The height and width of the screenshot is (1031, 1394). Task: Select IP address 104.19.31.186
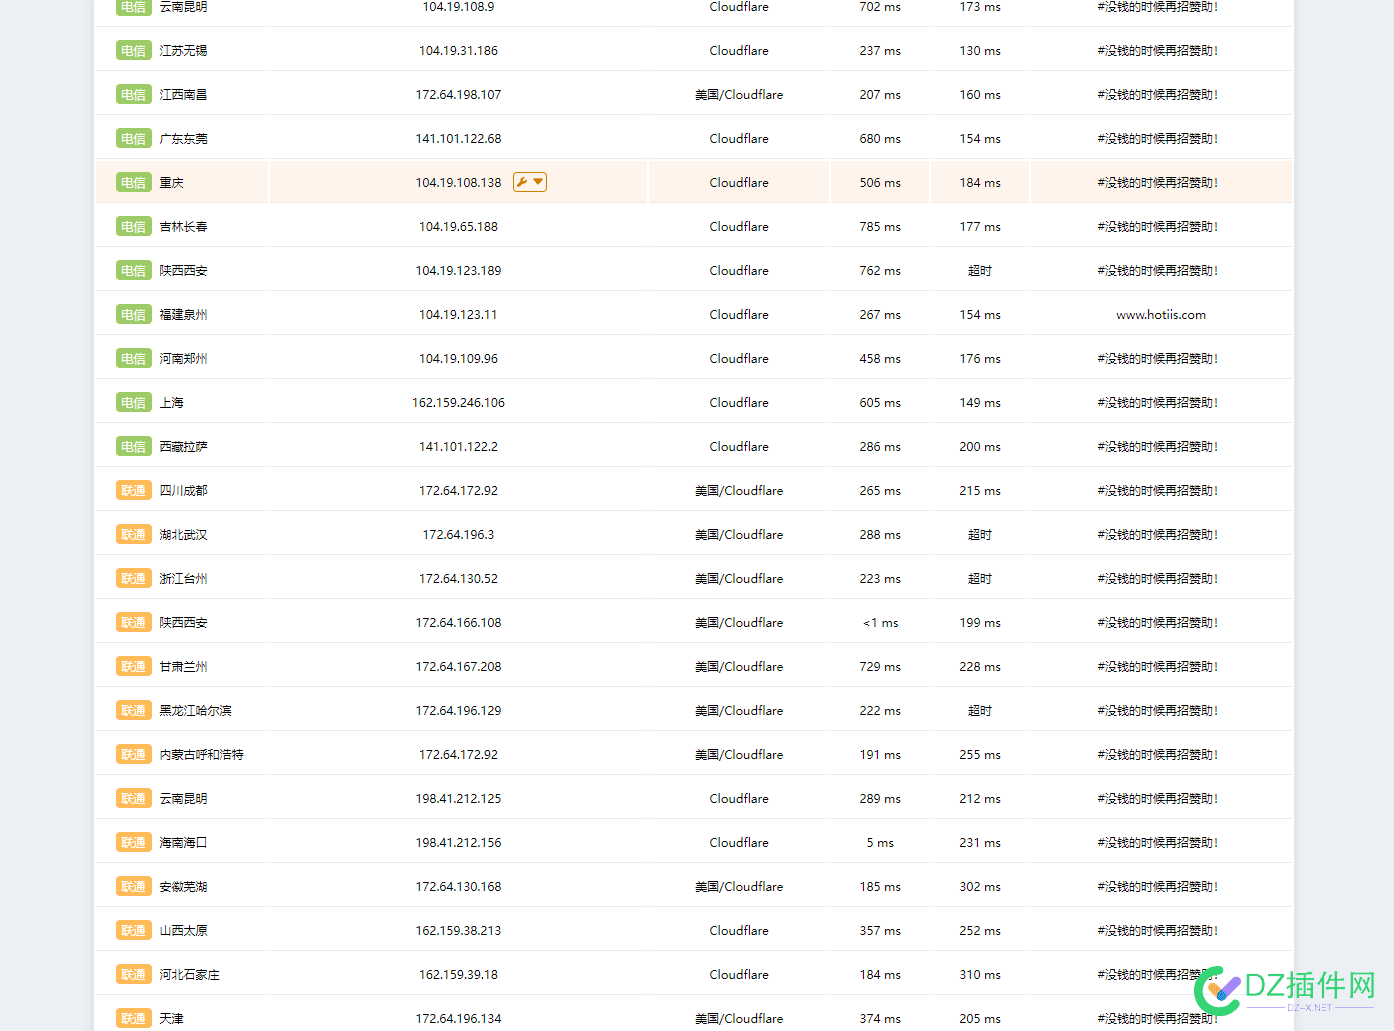coord(458,51)
